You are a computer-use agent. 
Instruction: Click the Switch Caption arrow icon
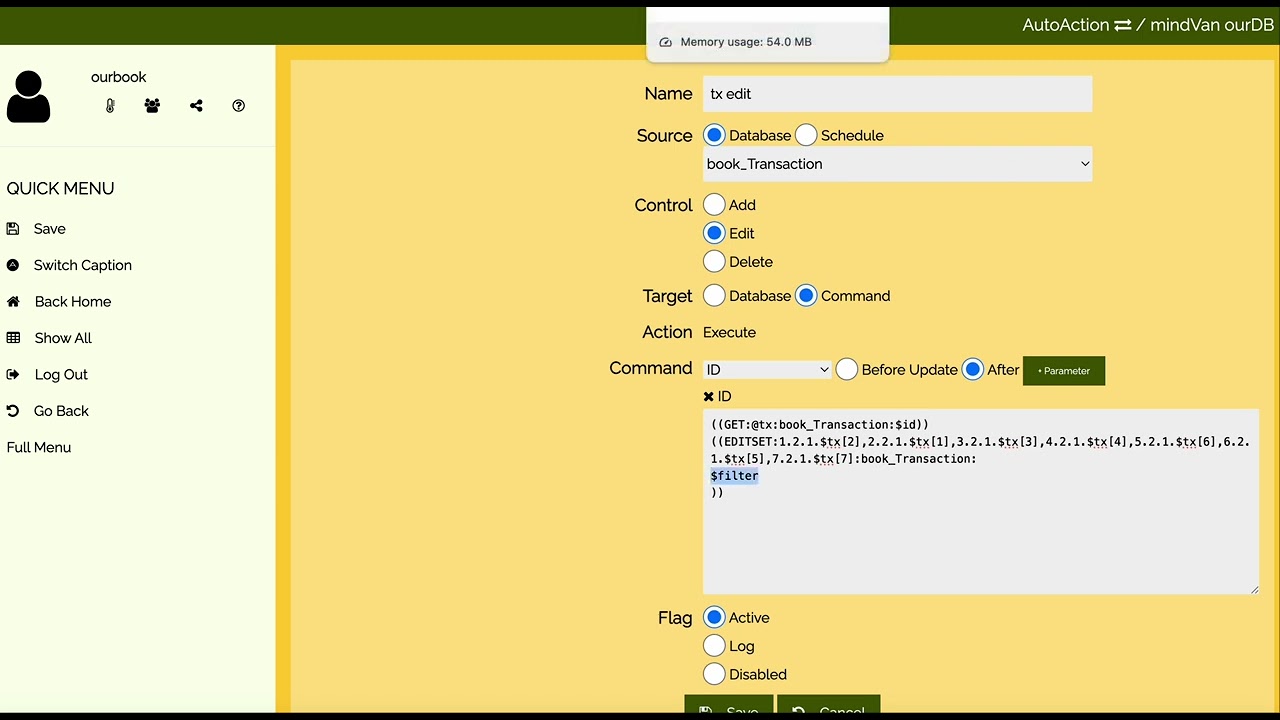click(x=13, y=265)
